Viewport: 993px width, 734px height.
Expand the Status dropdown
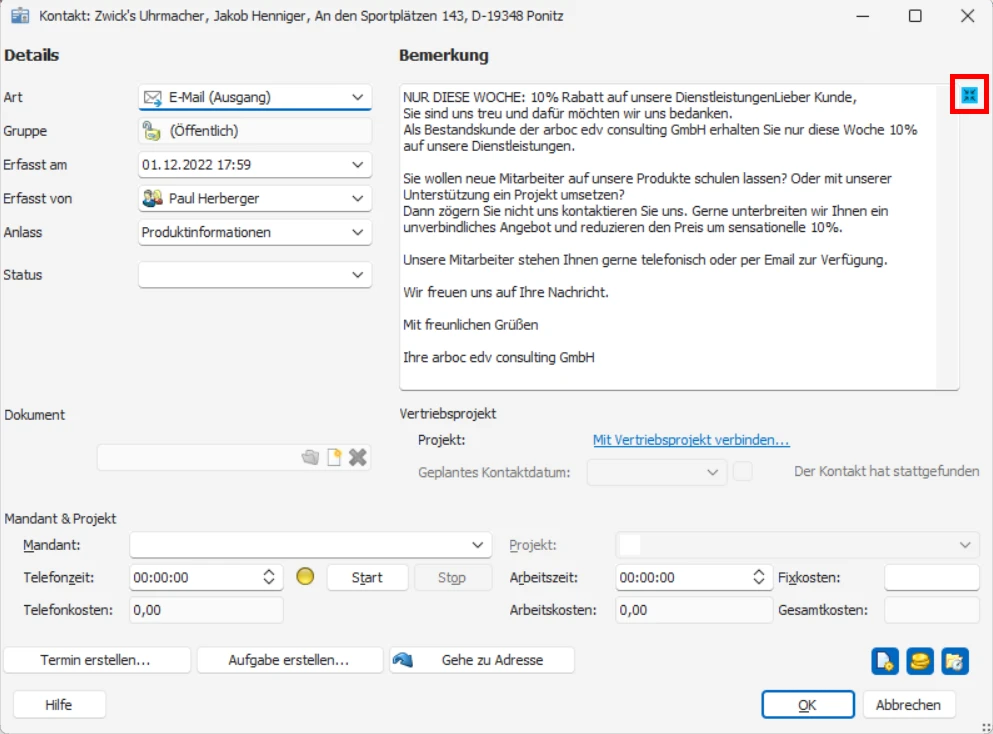point(358,275)
